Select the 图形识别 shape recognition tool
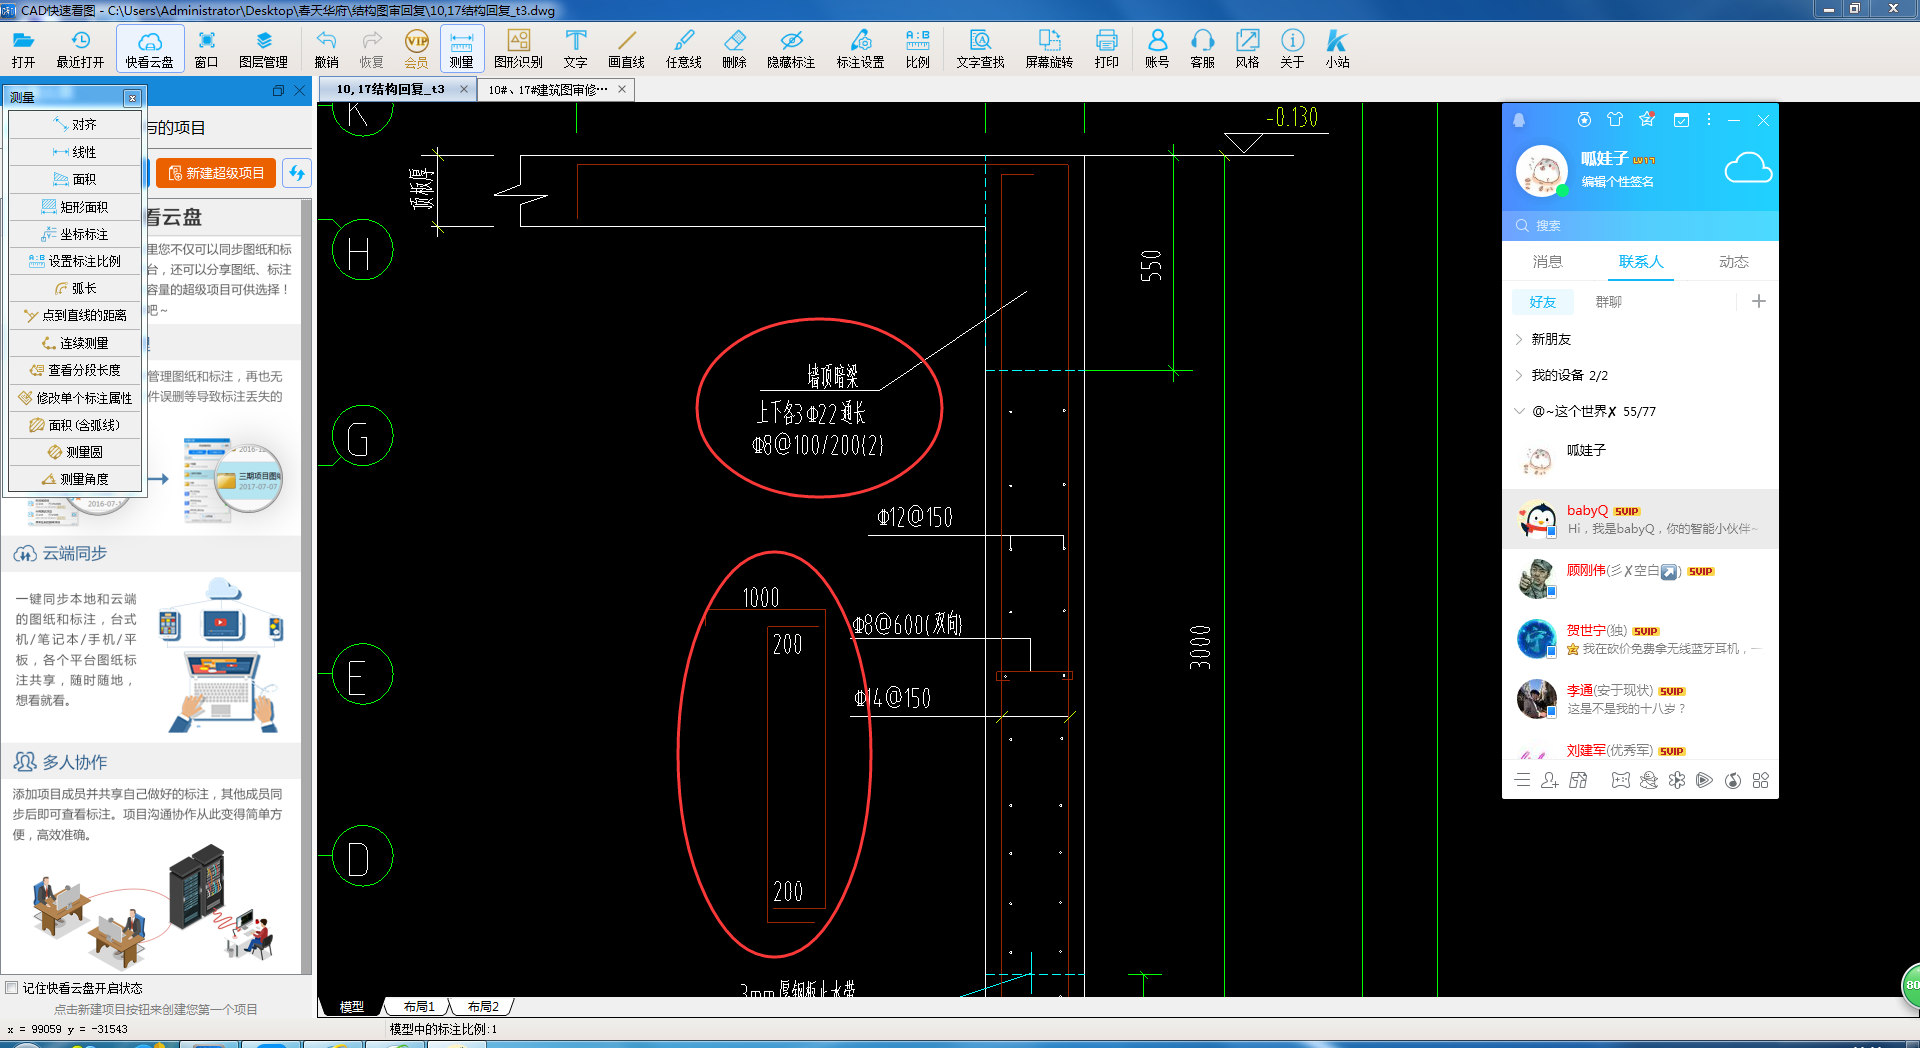The width and height of the screenshot is (1920, 1048). click(x=518, y=49)
